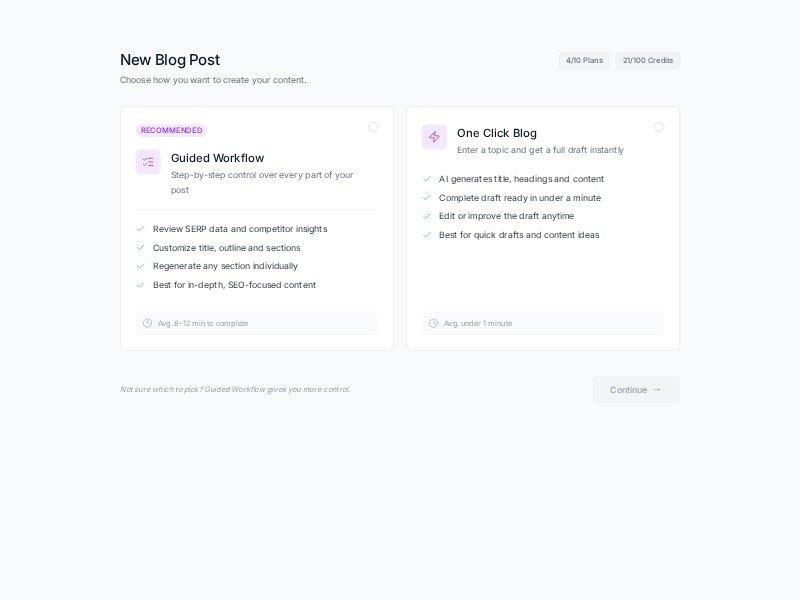Select the One Click Blog radio button
The image size is (800, 600).
click(659, 127)
